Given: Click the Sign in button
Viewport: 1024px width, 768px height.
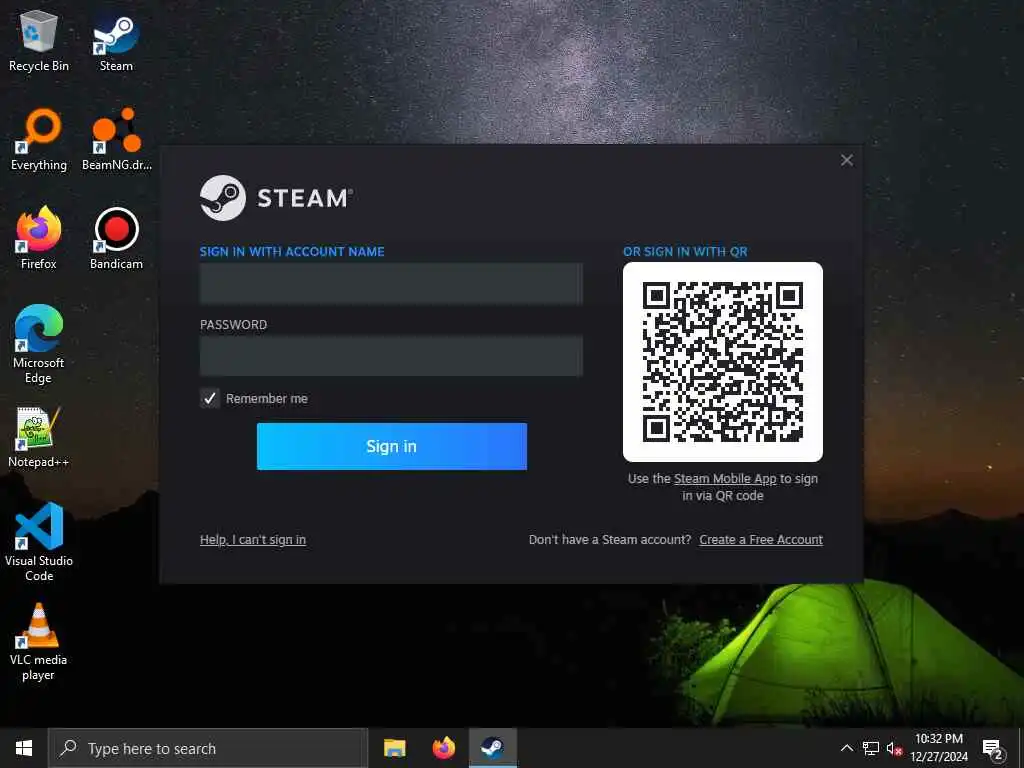Looking at the screenshot, I should coord(392,446).
